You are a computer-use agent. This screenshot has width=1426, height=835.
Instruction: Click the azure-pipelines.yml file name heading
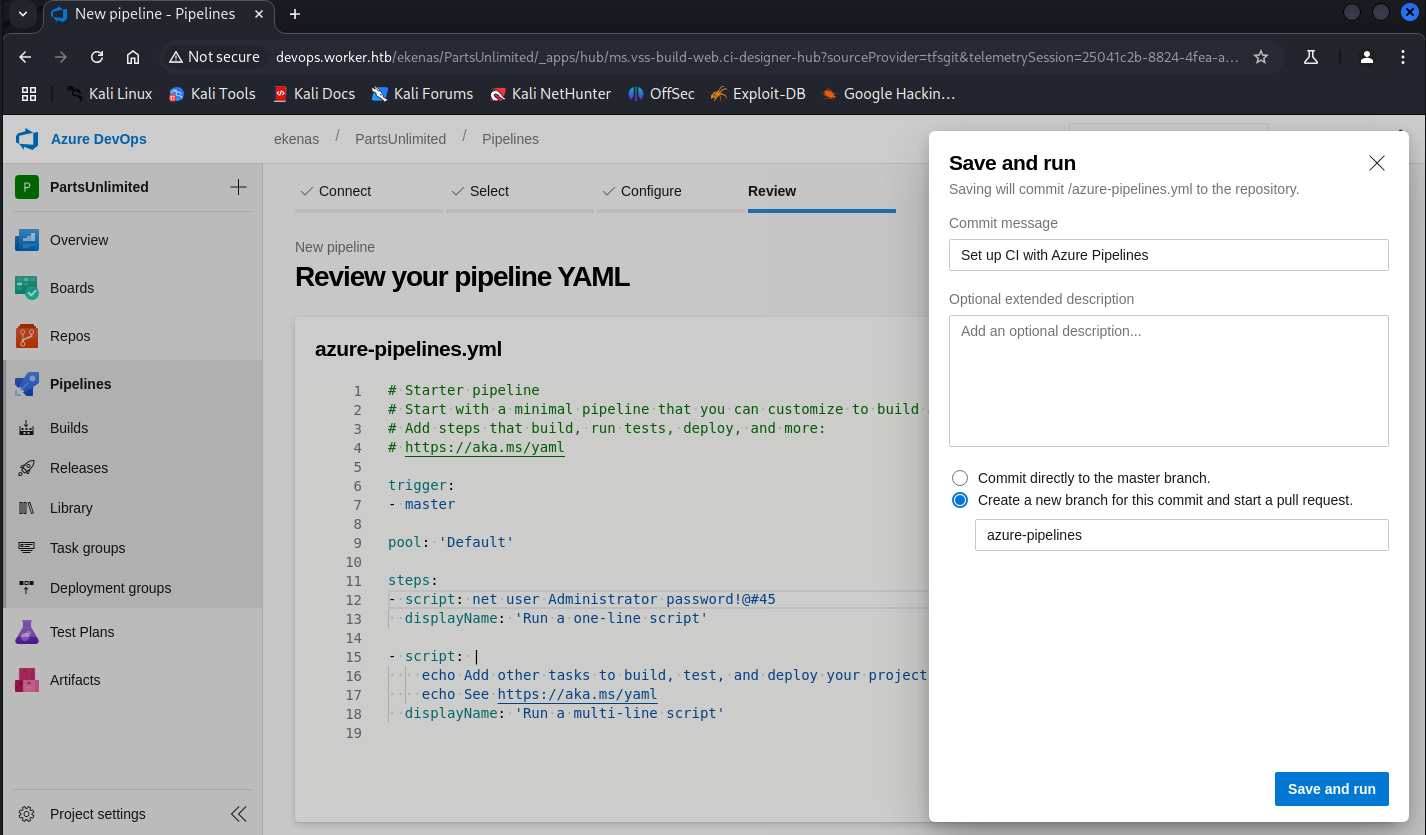pyautogui.click(x=408, y=349)
